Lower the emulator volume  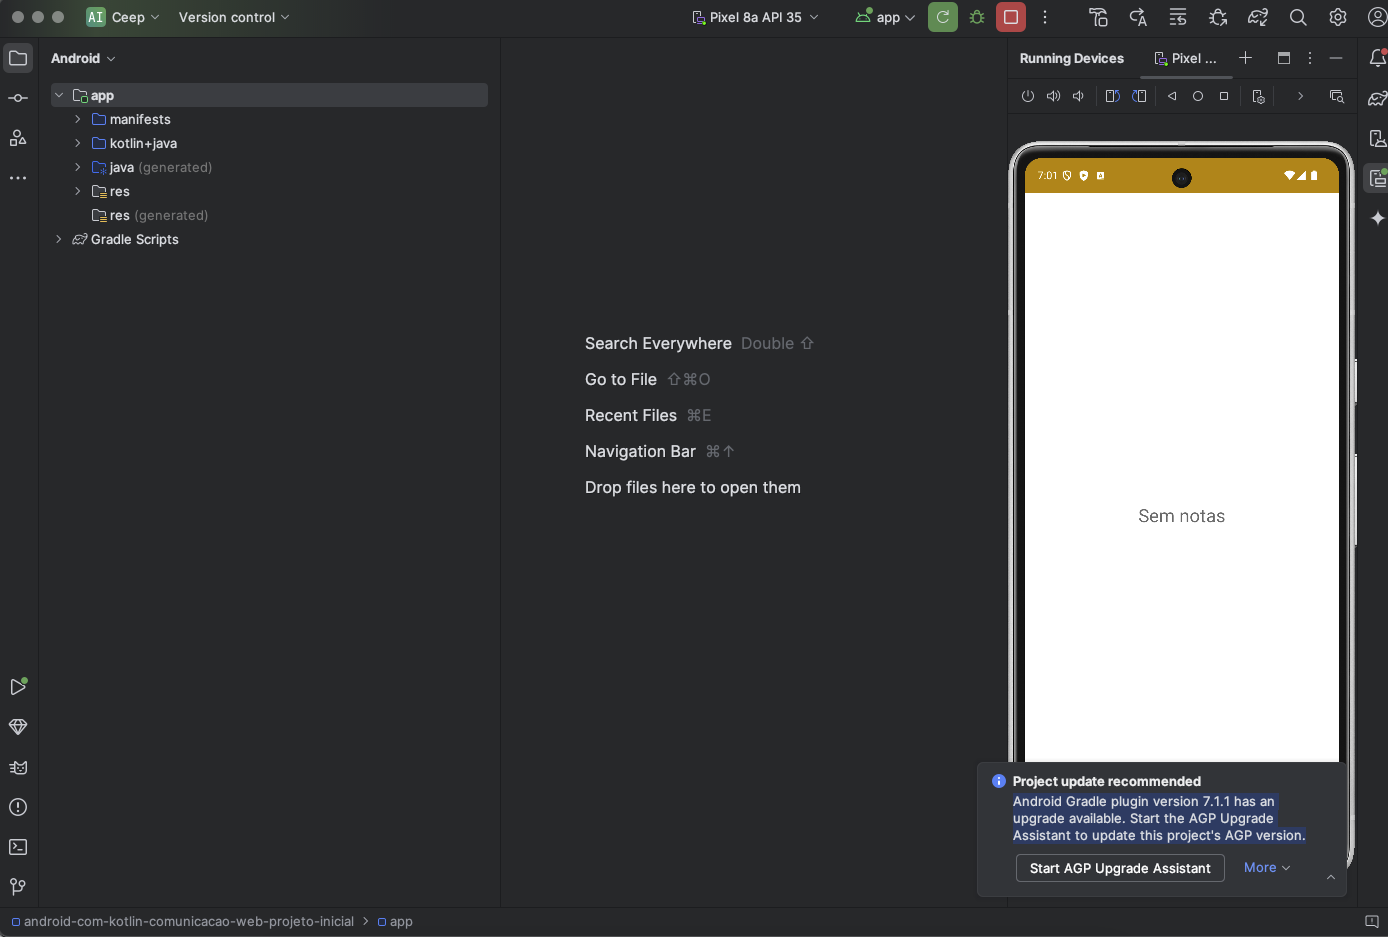coord(1078,96)
